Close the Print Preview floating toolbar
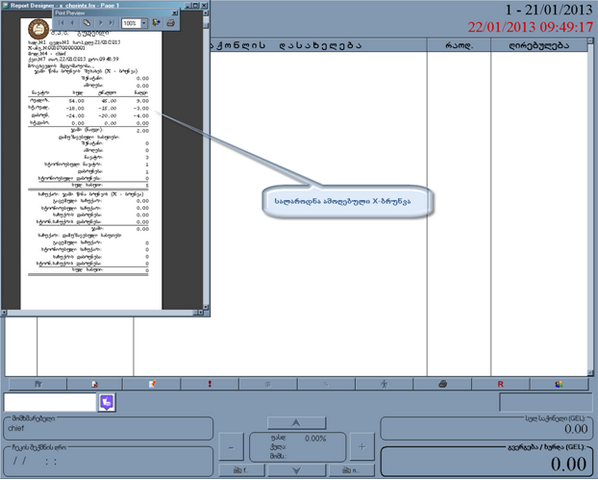This screenshot has height=480, width=598. coord(174,13)
